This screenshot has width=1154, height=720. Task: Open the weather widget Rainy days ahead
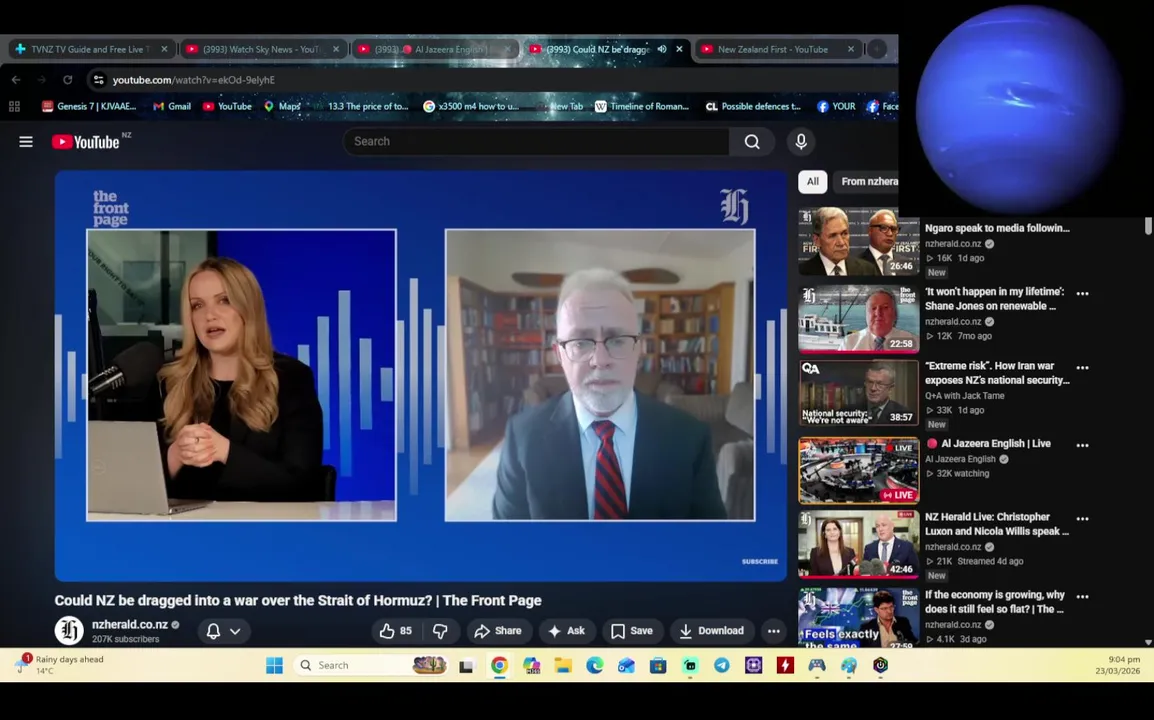62,665
